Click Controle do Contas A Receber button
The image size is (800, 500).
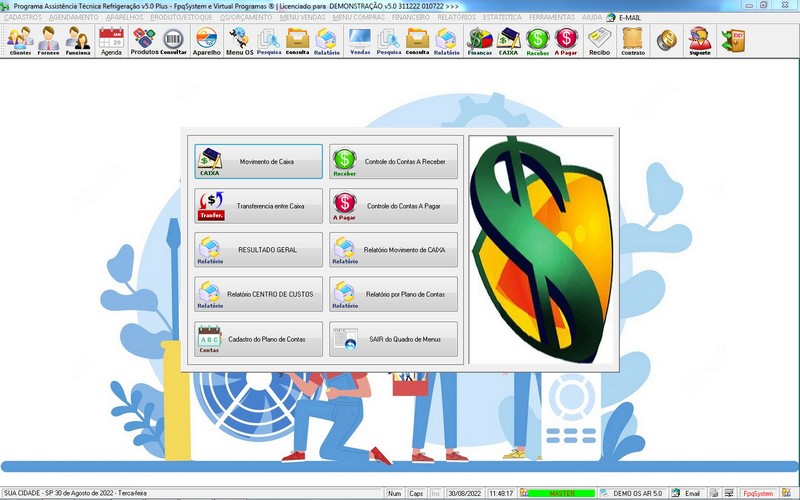tap(393, 161)
